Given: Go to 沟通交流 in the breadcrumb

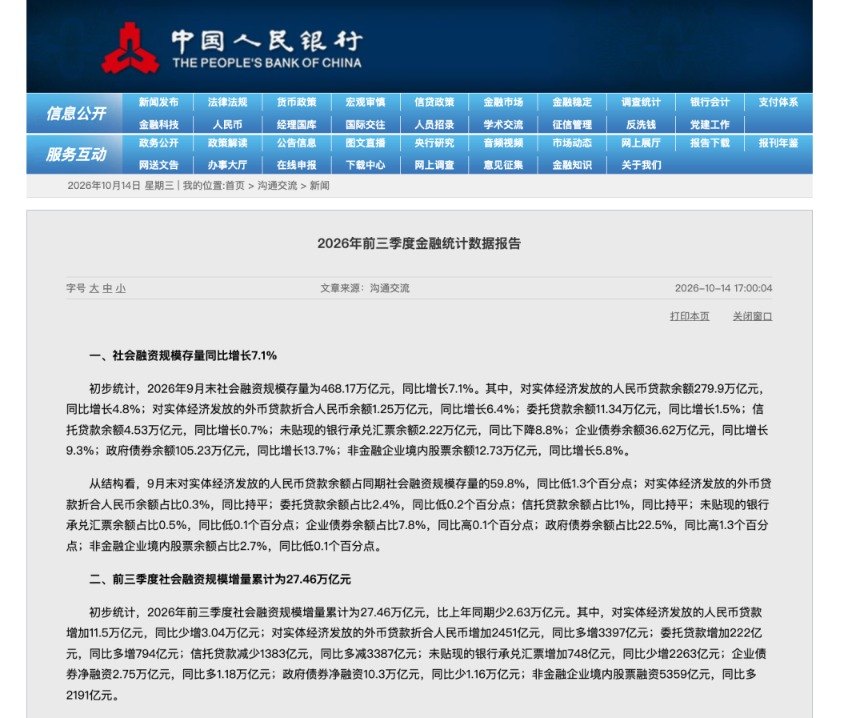Looking at the screenshot, I should tap(277, 186).
